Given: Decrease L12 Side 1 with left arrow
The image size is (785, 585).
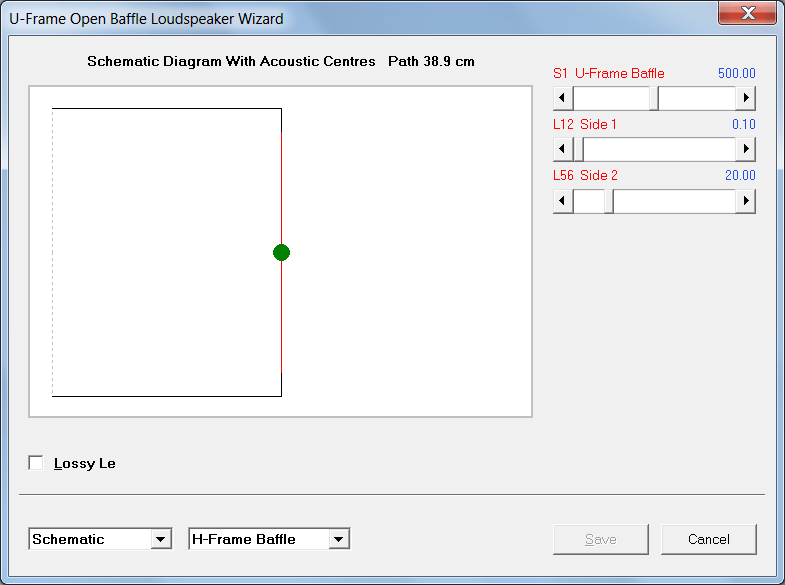Looking at the screenshot, I should (x=563, y=149).
